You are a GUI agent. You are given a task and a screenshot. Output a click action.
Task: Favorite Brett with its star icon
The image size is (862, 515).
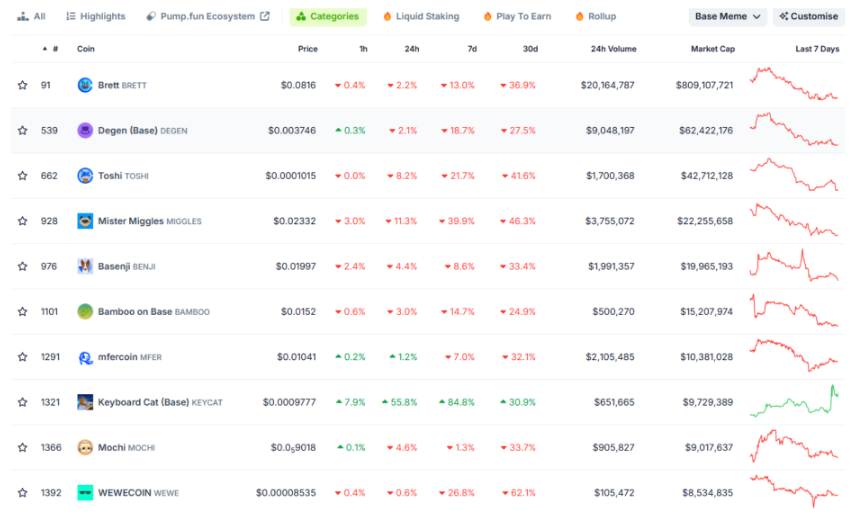click(23, 85)
